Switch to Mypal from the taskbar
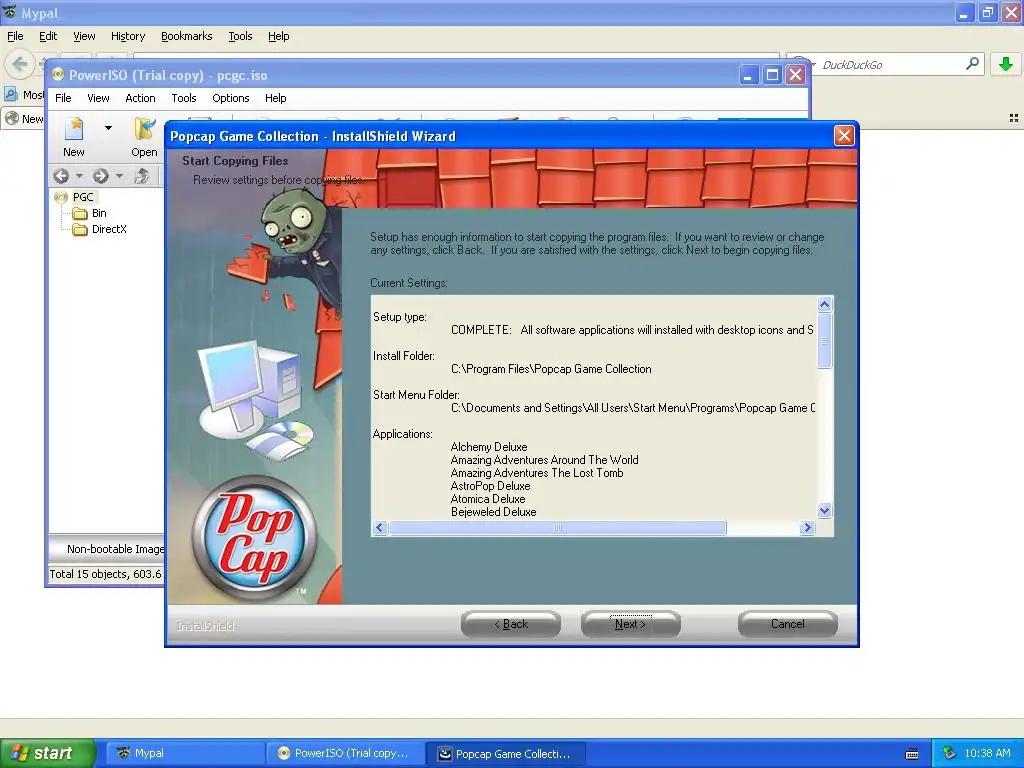The image size is (1024, 768). [x=185, y=753]
